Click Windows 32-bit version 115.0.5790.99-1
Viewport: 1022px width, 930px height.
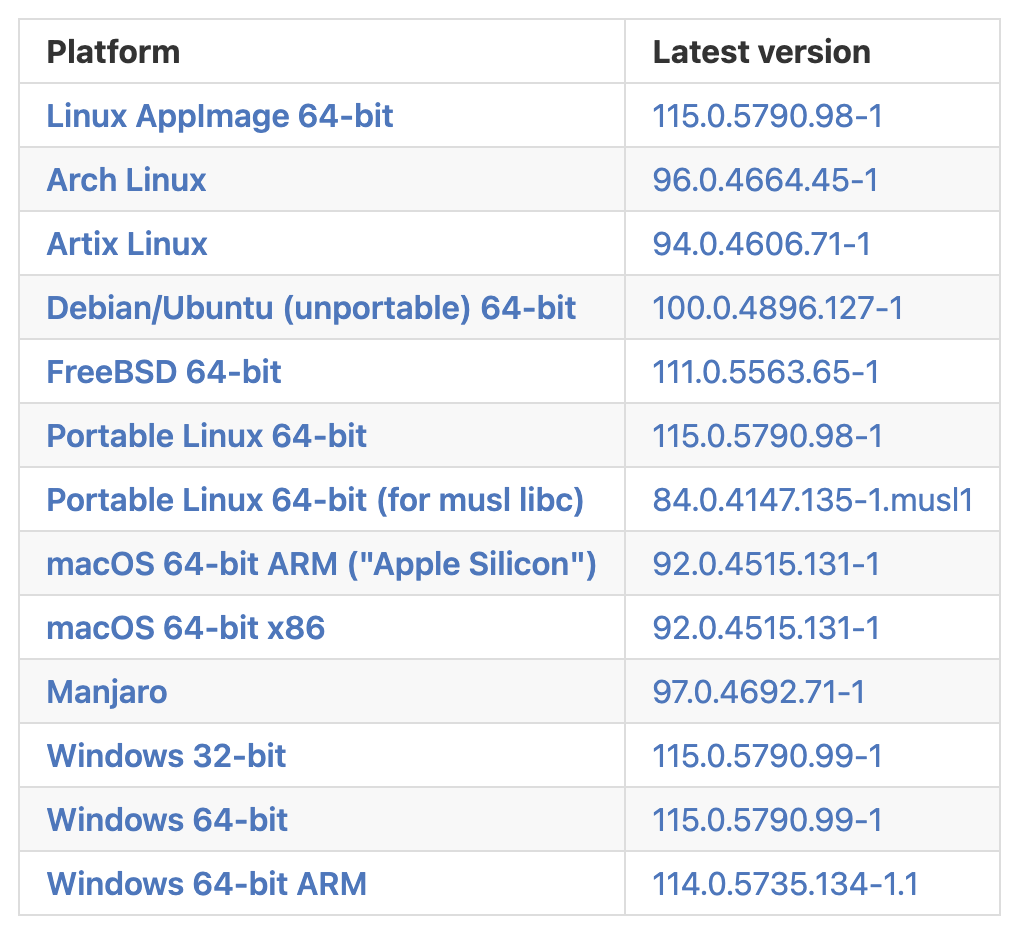click(x=767, y=756)
